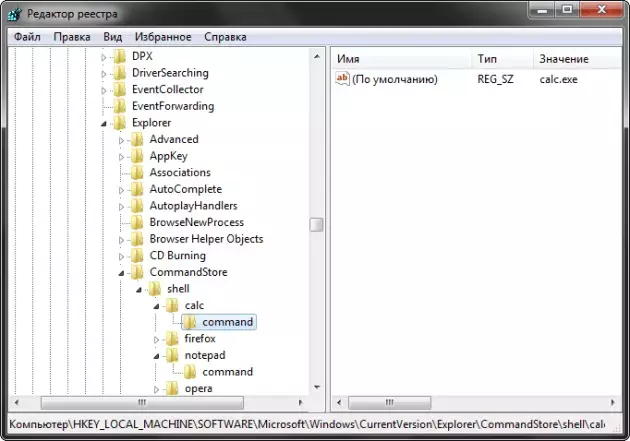Screen dimensions: 630x441
Task: Click the EventForwarding folder icon
Action: (x=120, y=106)
